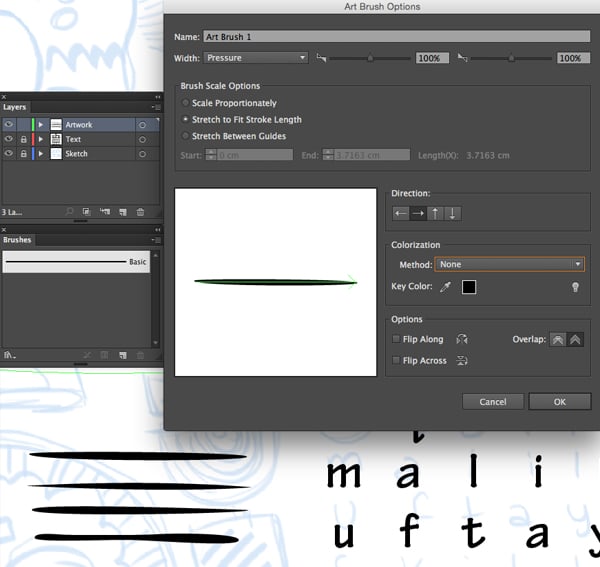Close Brushes panel with X

click(4, 230)
